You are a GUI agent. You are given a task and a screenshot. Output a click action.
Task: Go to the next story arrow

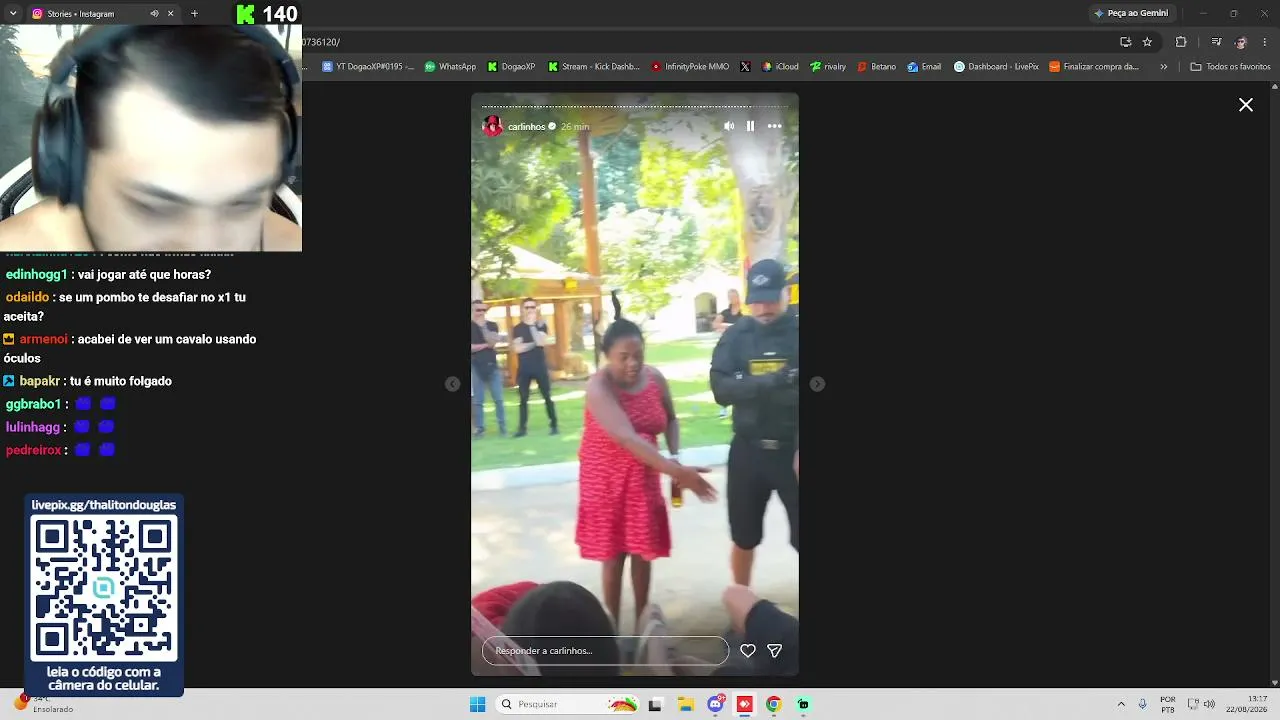(x=817, y=384)
